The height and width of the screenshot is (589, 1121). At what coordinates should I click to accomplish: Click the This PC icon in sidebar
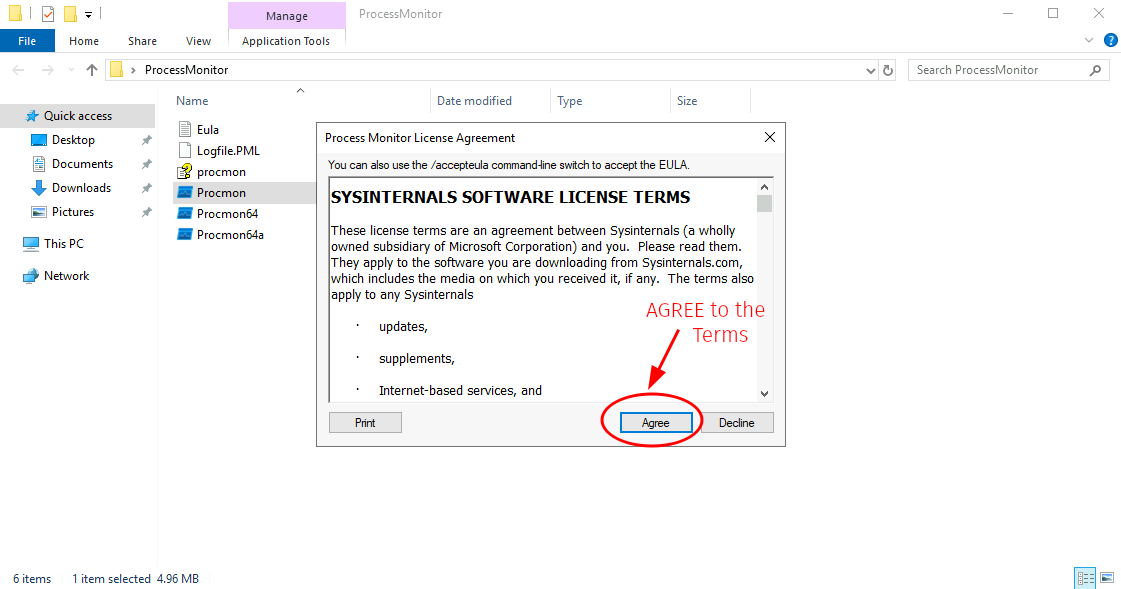tap(31, 244)
